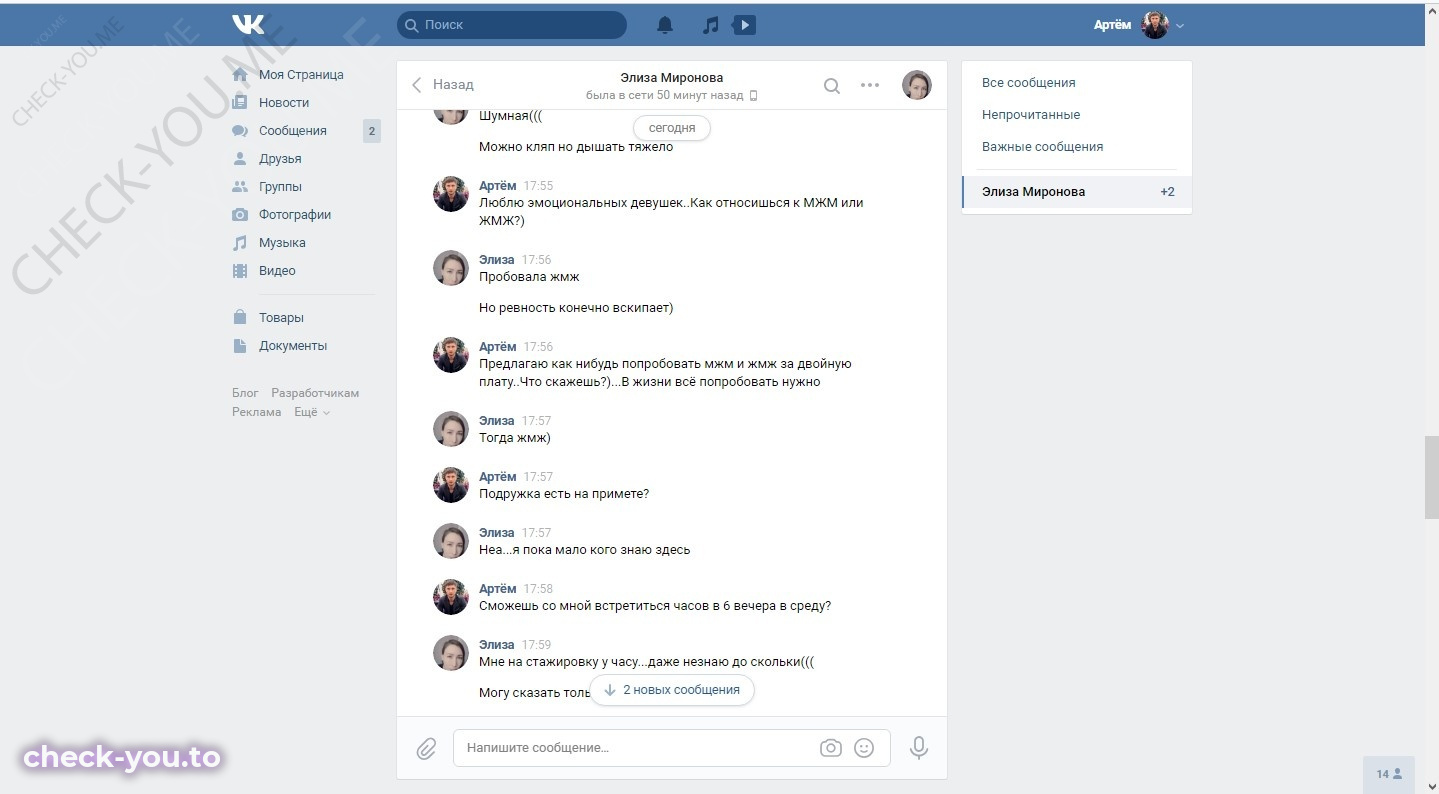Click Артём's avatar at 17:55 message
The image size is (1439, 794).
tap(451, 194)
